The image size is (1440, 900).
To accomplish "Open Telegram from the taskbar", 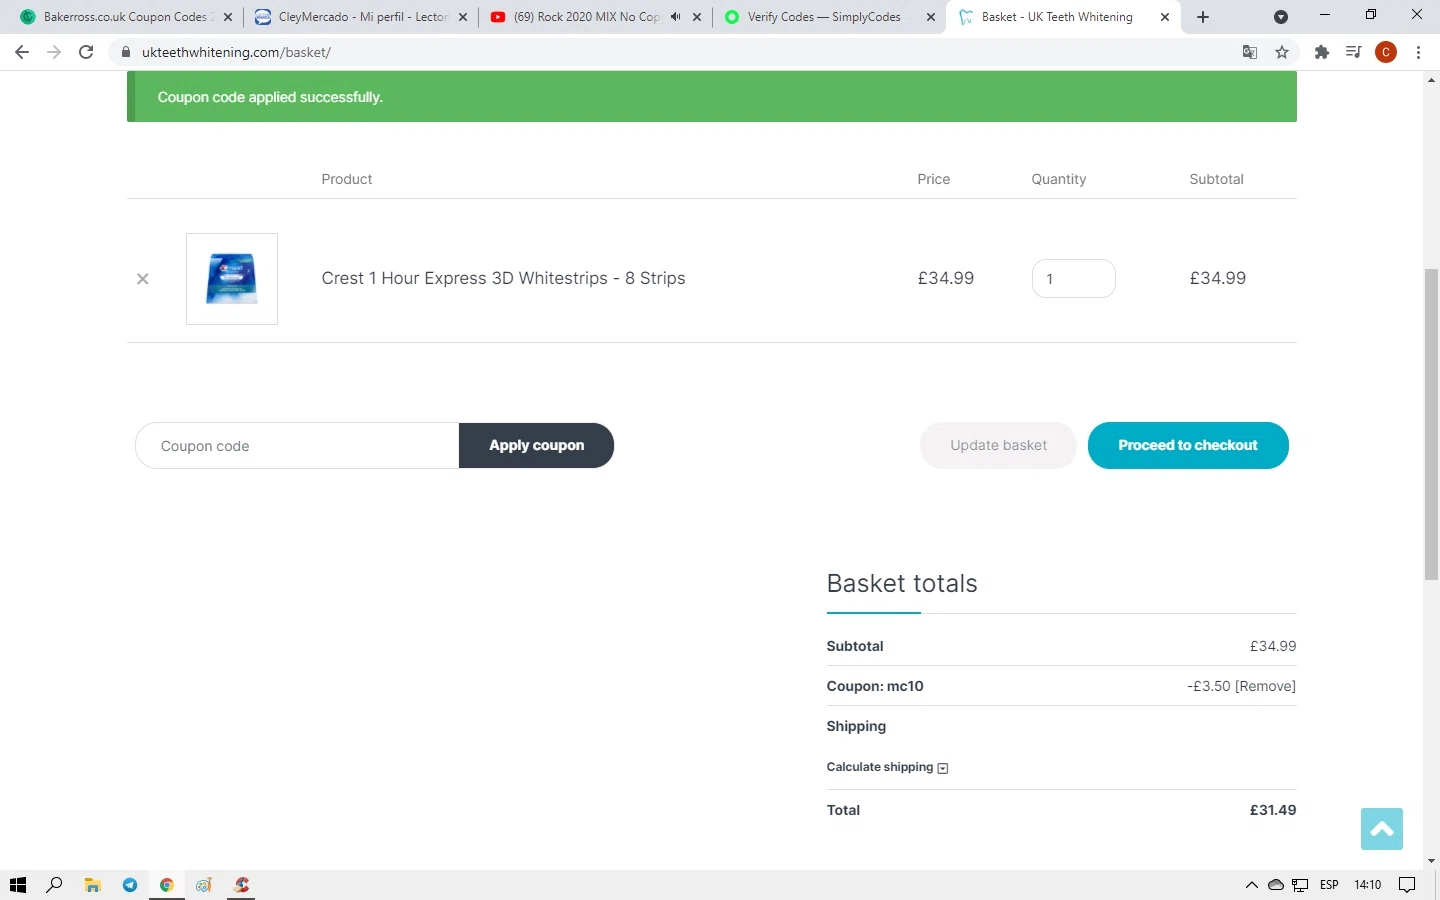I will (130, 885).
